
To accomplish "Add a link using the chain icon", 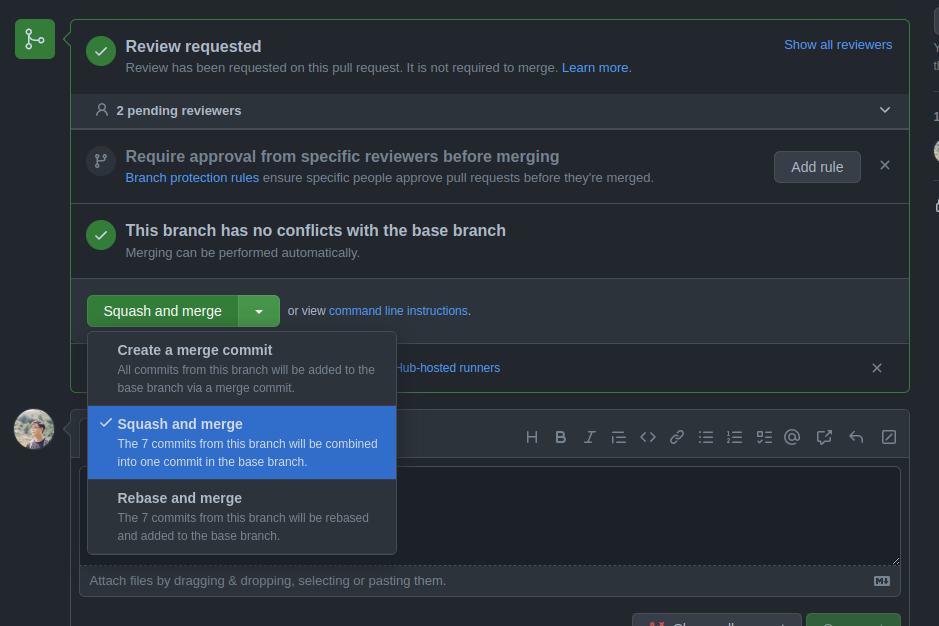I will [x=677, y=437].
